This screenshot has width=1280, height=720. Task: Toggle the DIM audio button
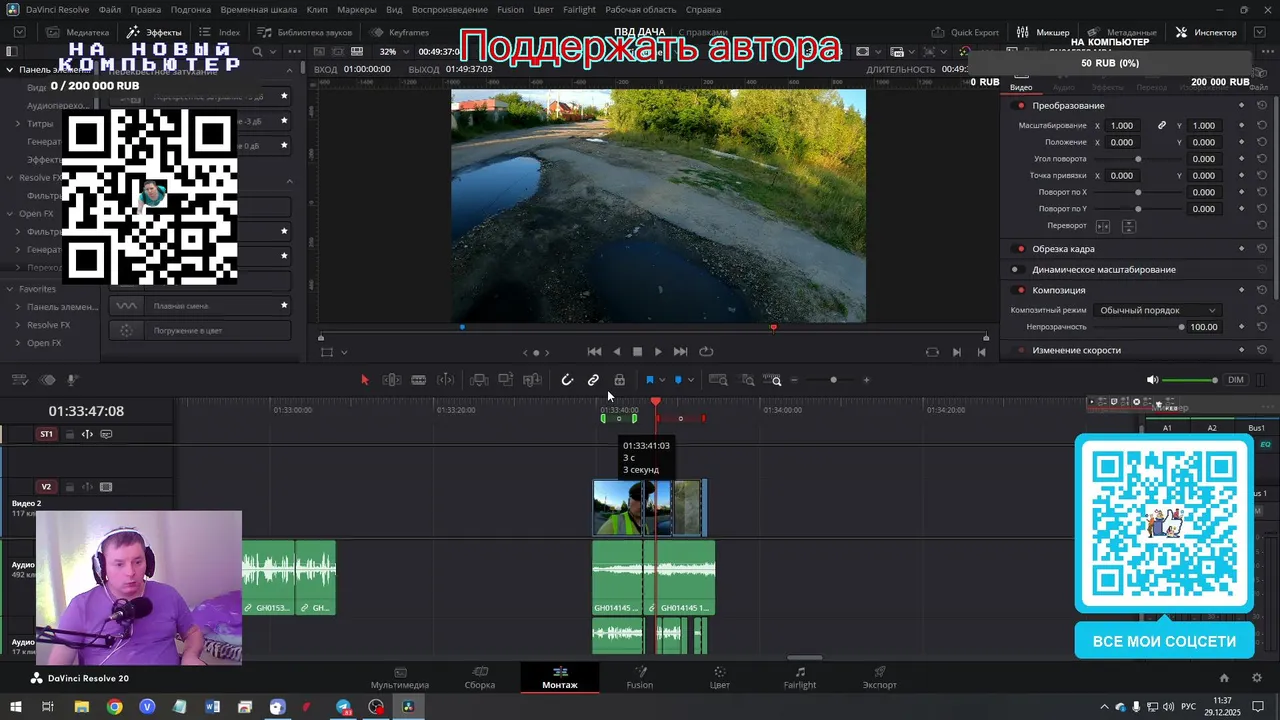[x=1236, y=380]
